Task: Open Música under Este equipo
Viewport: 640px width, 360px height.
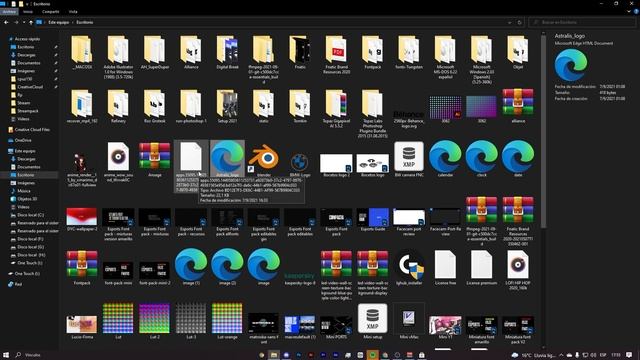Action: [x=24, y=191]
